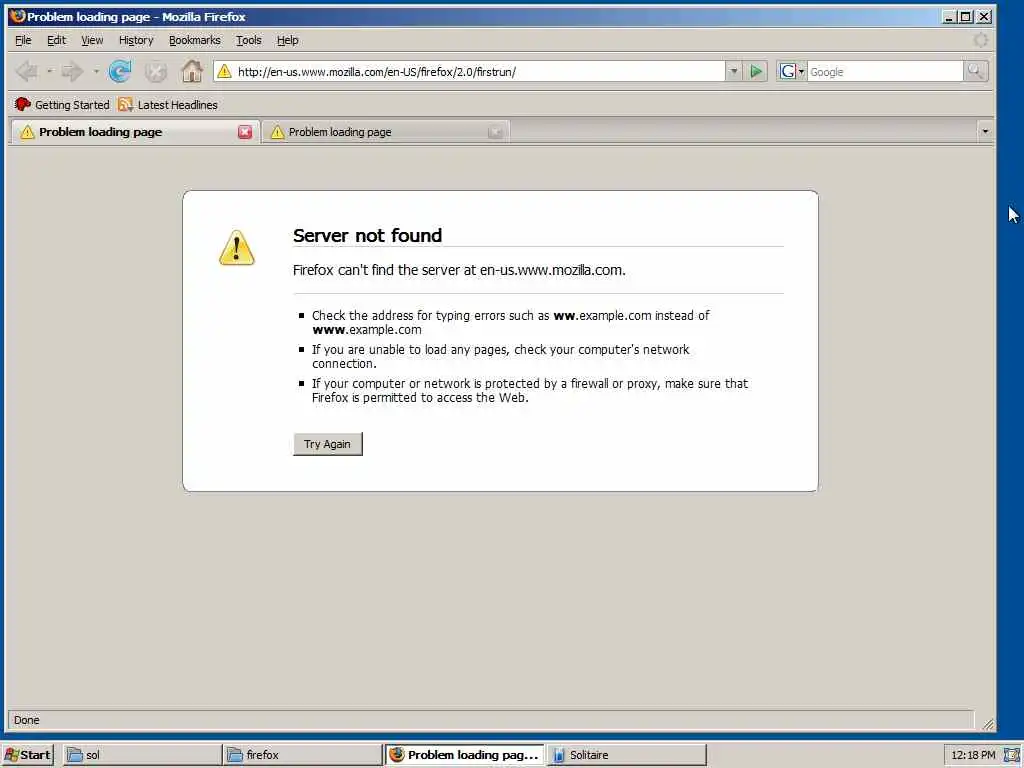Open the address bar URL history dropdown
This screenshot has height=768, width=1024.
(x=733, y=71)
